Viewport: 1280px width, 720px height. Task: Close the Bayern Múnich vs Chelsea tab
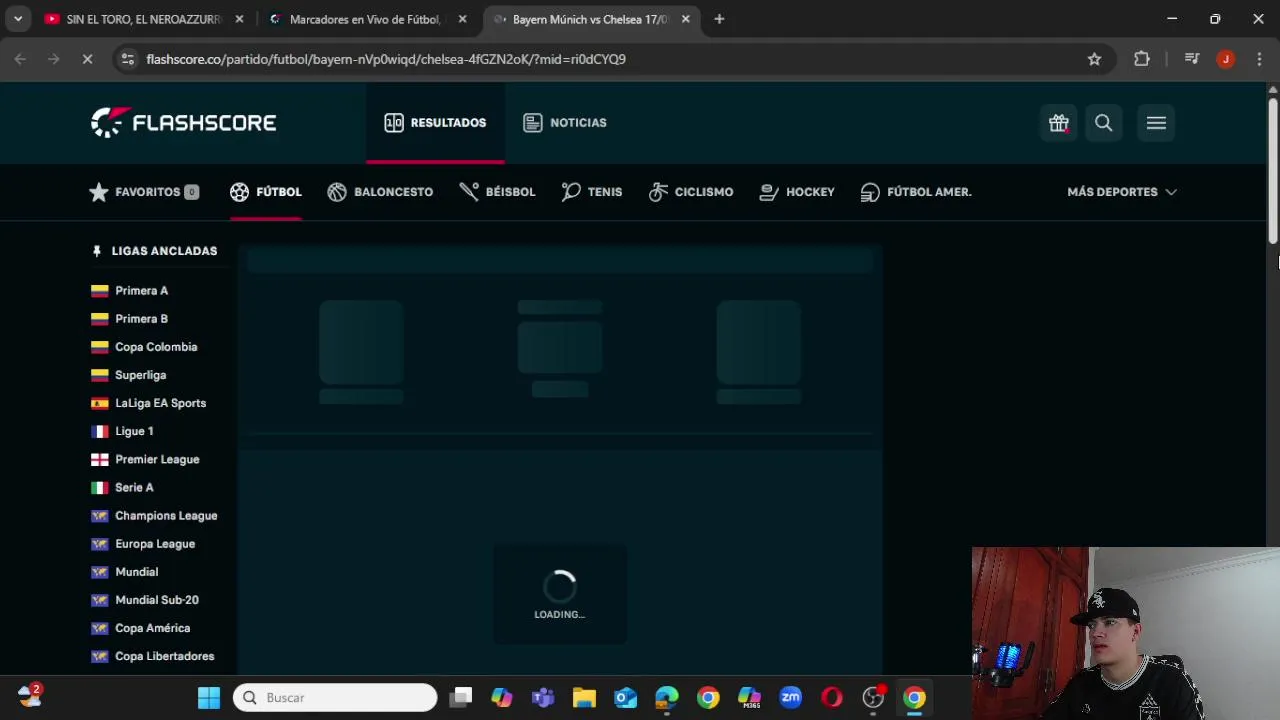686,19
